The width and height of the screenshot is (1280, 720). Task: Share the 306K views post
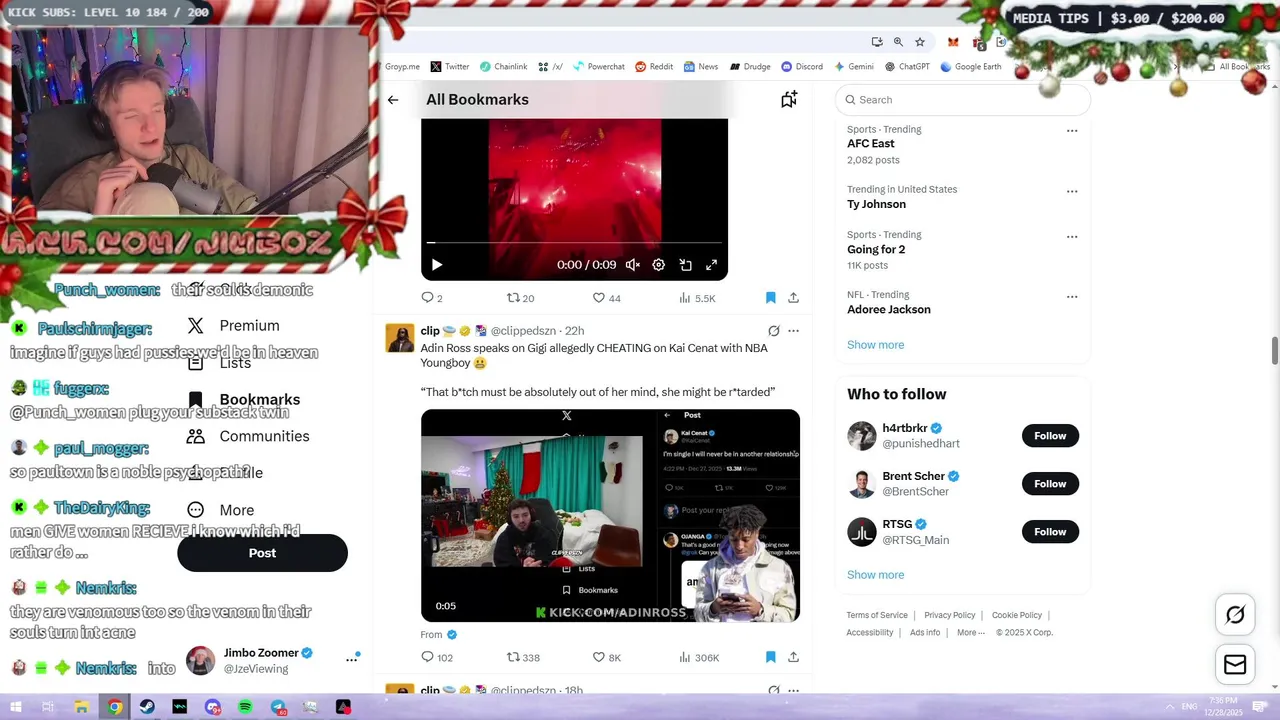[793, 657]
